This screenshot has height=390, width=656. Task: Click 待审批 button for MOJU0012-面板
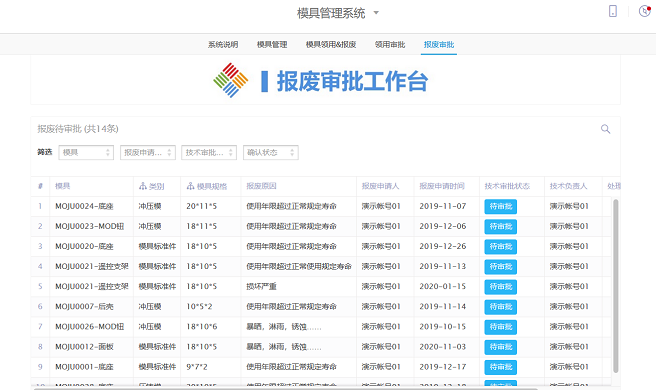tap(501, 347)
